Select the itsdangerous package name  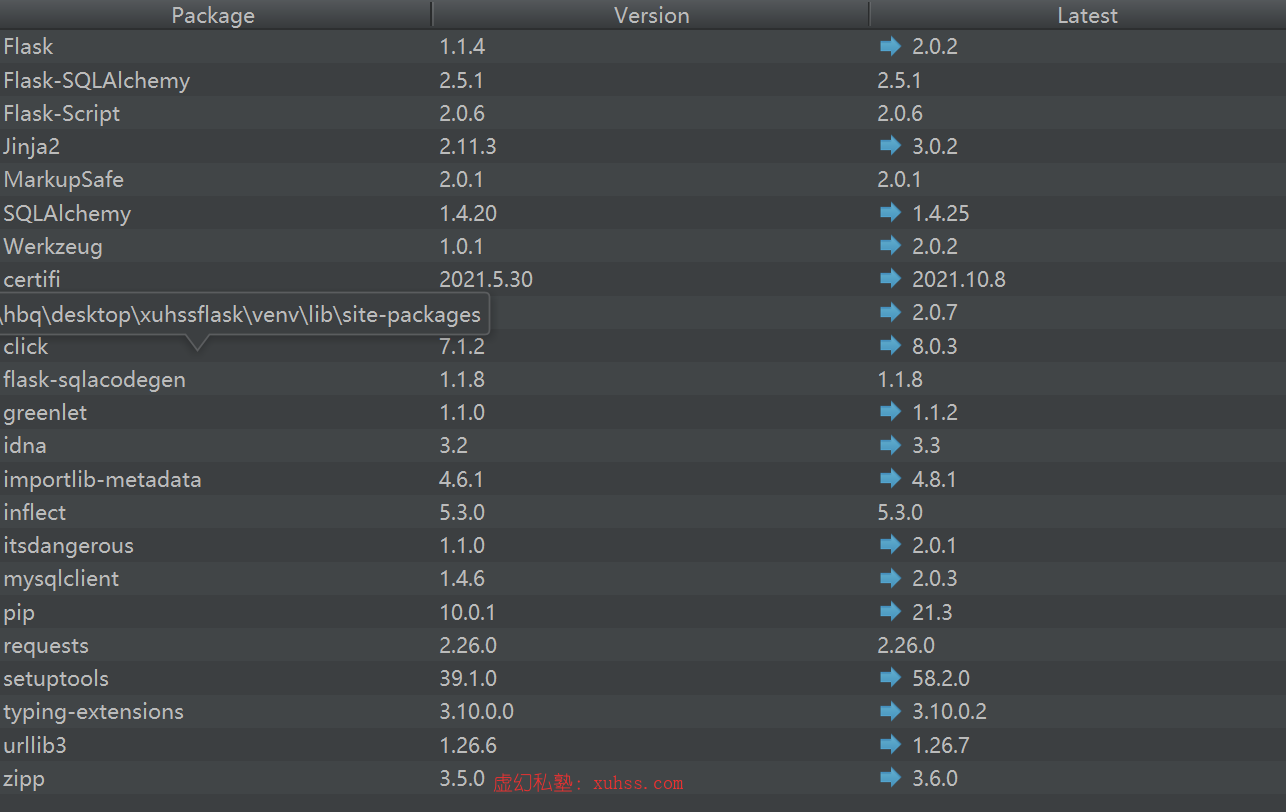tap(68, 546)
